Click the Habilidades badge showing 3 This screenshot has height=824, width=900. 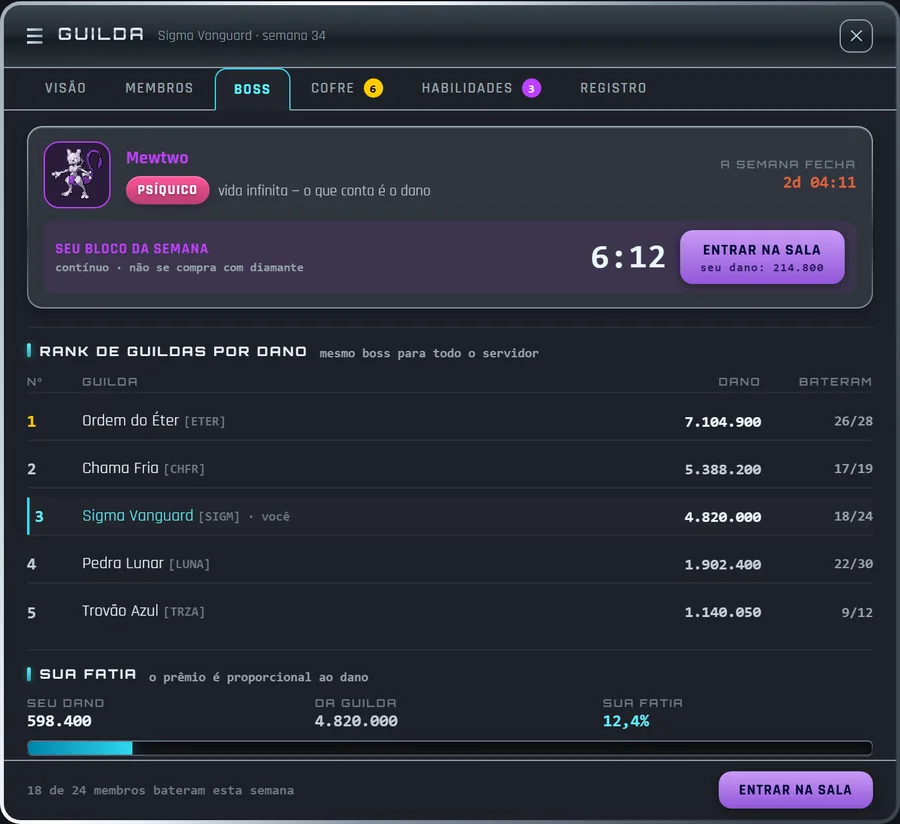pos(531,88)
